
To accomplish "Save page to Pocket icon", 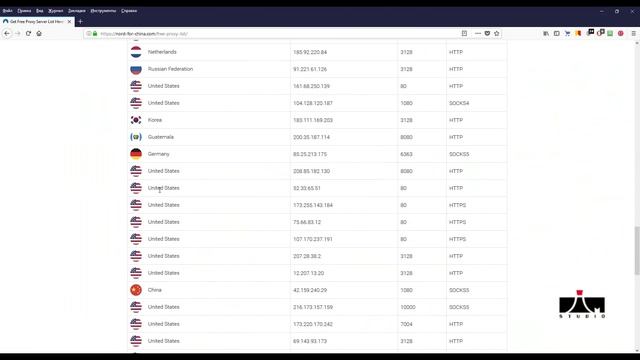I will click(487, 33).
